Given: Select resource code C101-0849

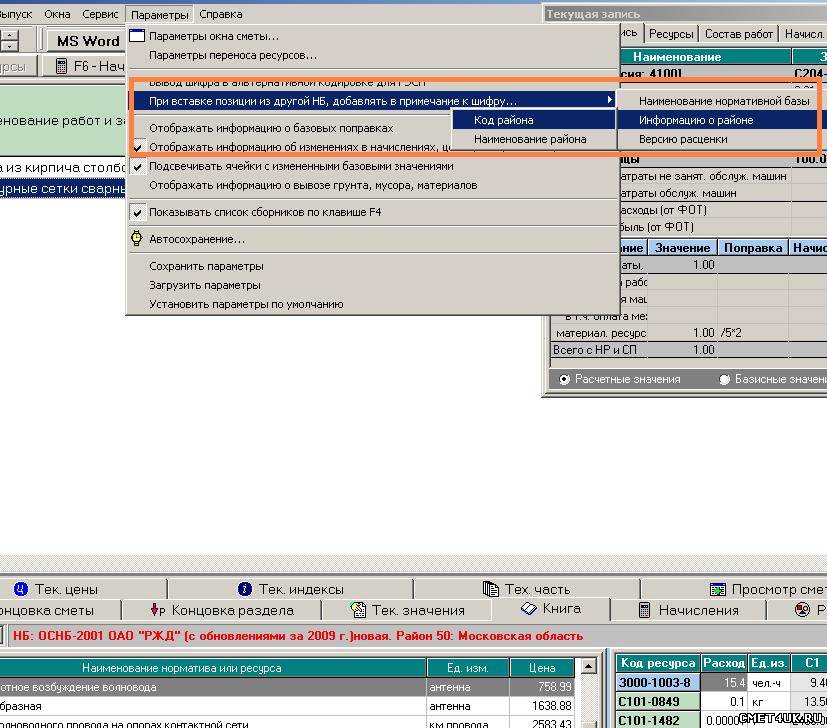Looking at the screenshot, I should tap(658, 702).
